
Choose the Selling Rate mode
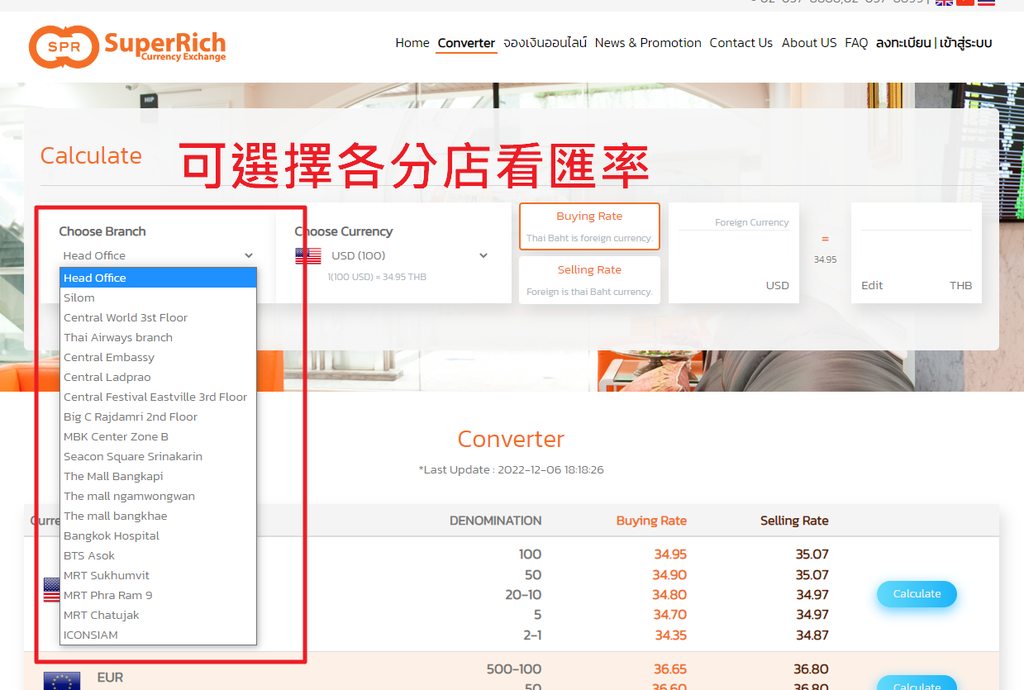(x=589, y=280)
